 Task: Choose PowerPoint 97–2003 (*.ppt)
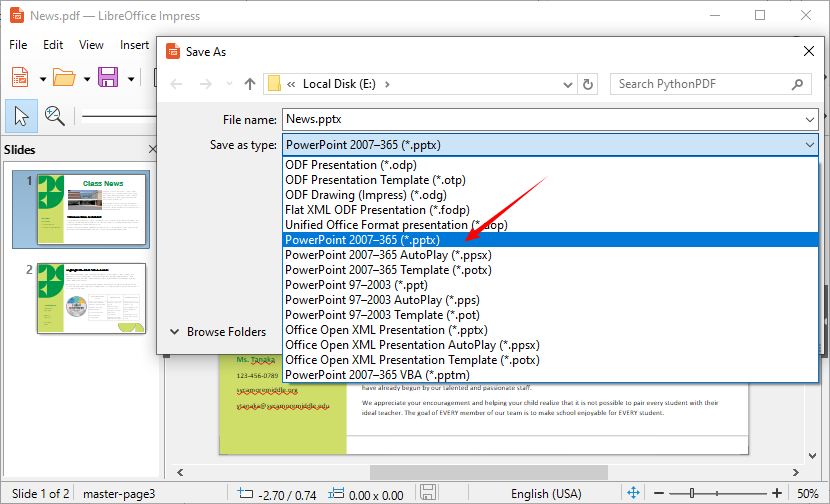tap(551, 285)
